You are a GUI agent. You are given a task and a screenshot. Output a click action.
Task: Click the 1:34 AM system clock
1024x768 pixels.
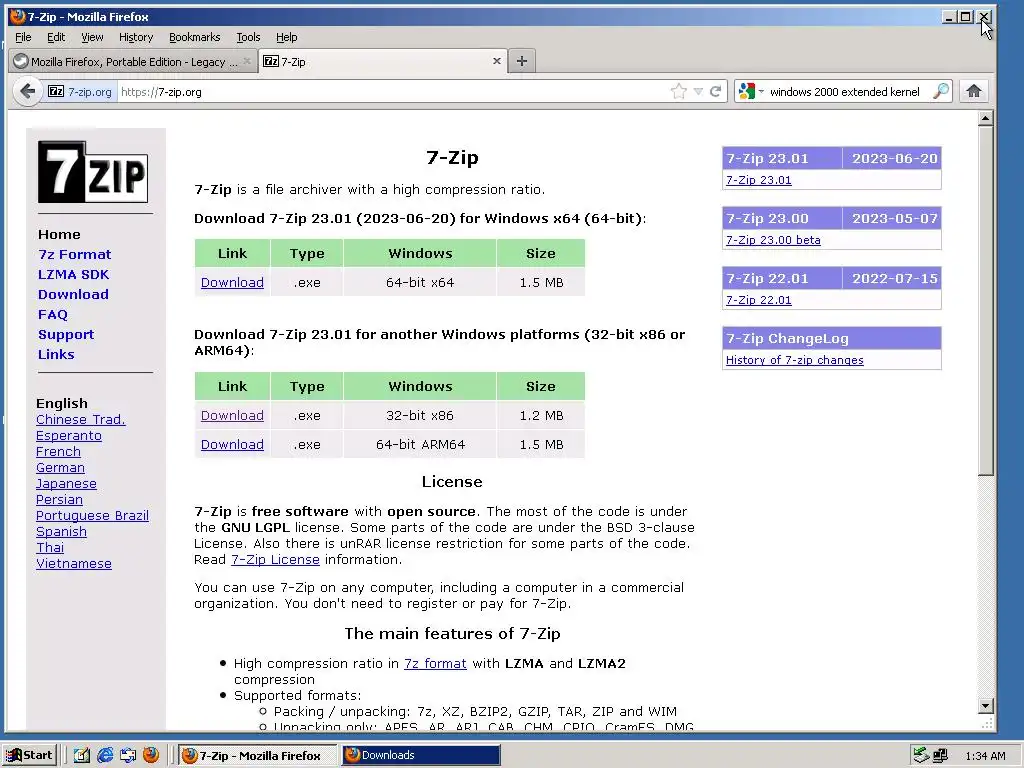click(x=985, y=756)
